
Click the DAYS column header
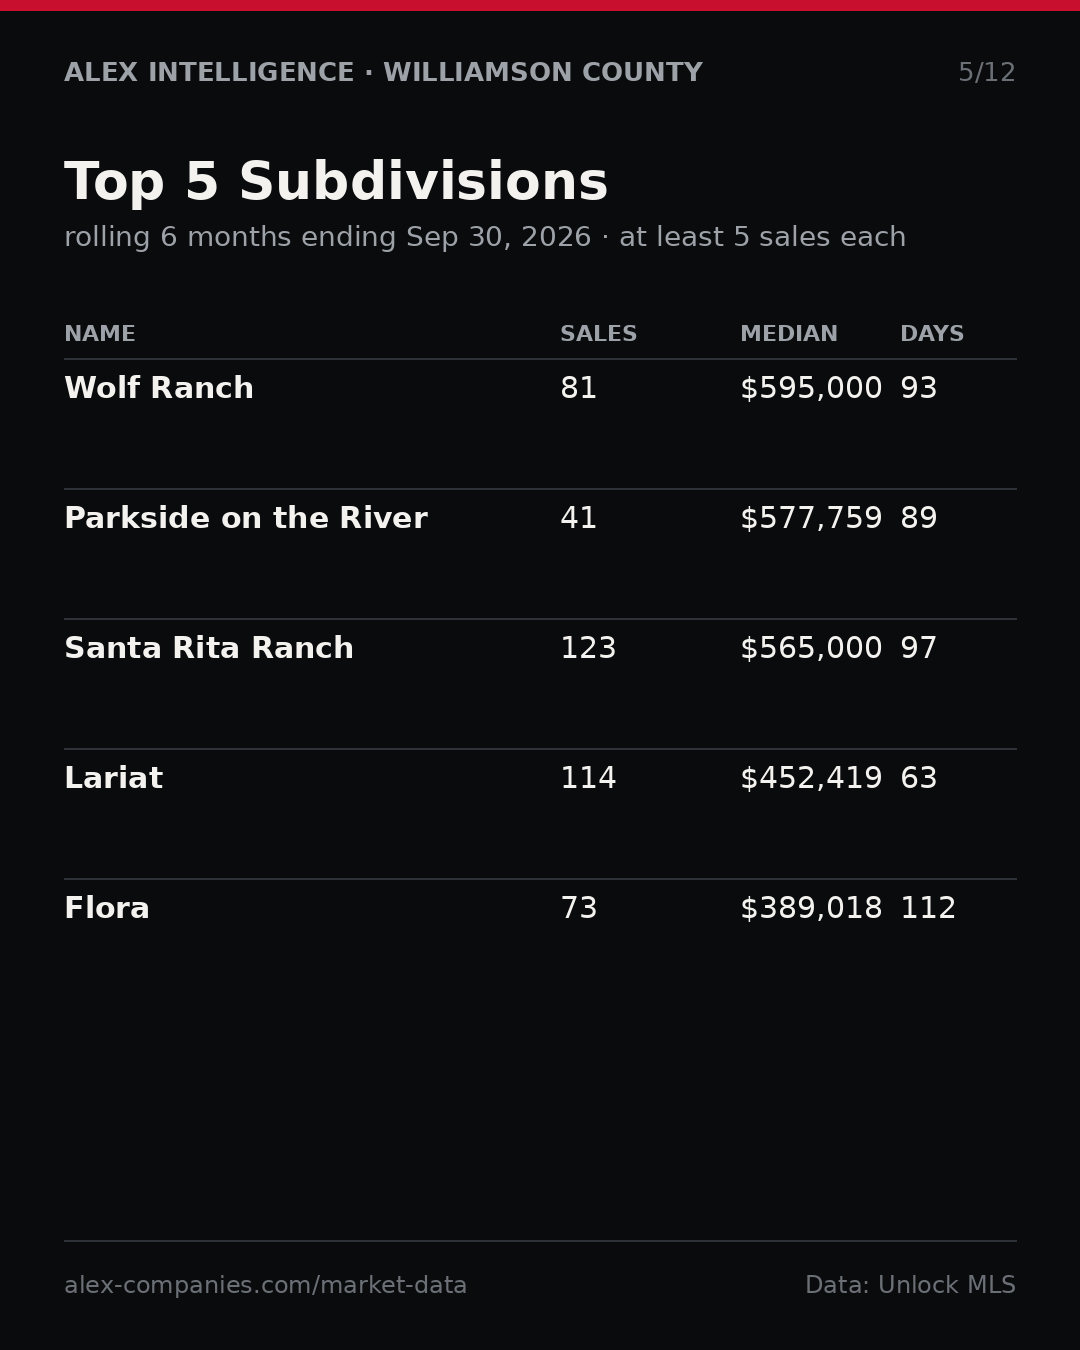click(932, 334)
